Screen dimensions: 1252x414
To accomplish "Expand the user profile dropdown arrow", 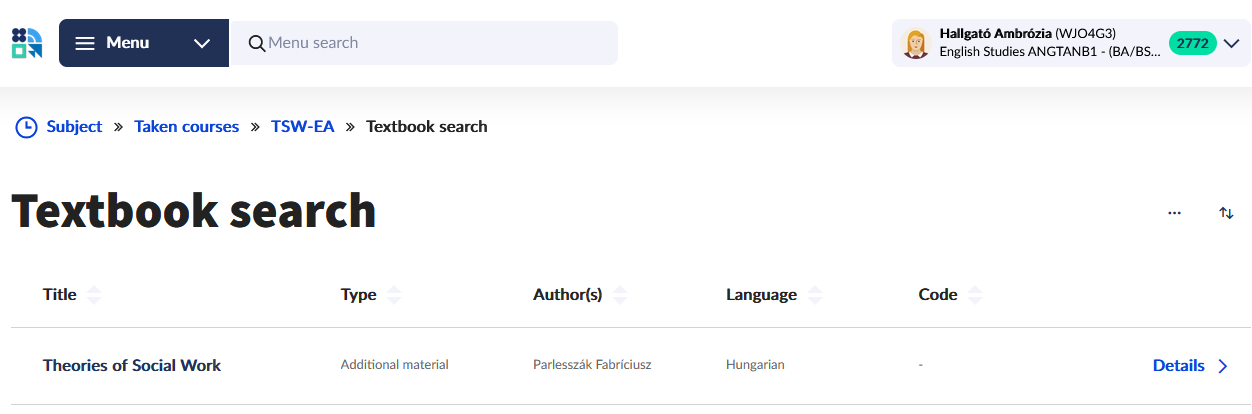I will click(x=1231, y=43).
